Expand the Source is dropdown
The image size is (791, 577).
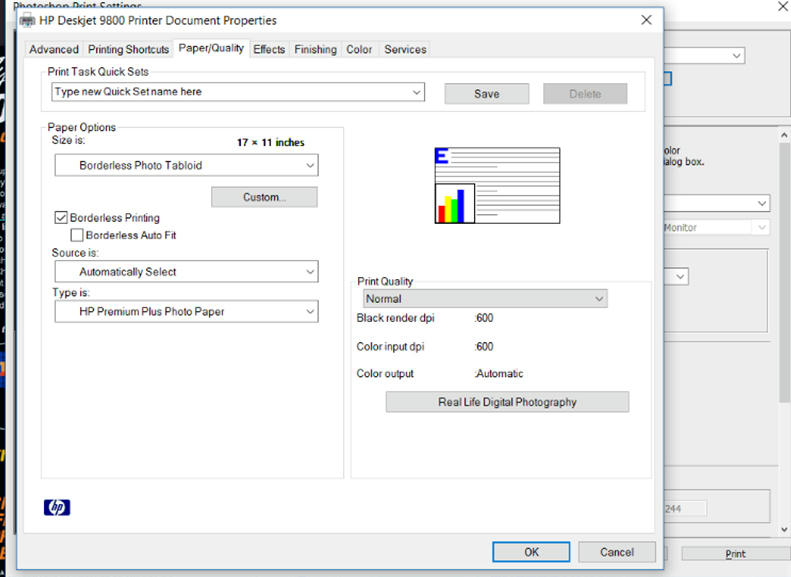pyautogui.click(x=186, y=272)
